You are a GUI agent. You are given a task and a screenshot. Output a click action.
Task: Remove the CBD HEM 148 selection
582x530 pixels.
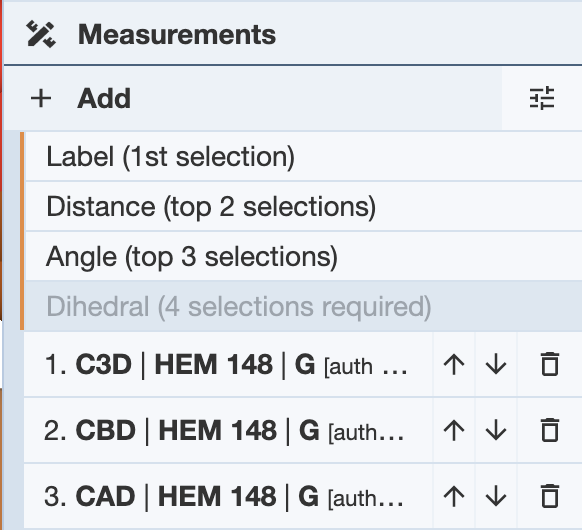pyautogui.click(x=550, y=431)
